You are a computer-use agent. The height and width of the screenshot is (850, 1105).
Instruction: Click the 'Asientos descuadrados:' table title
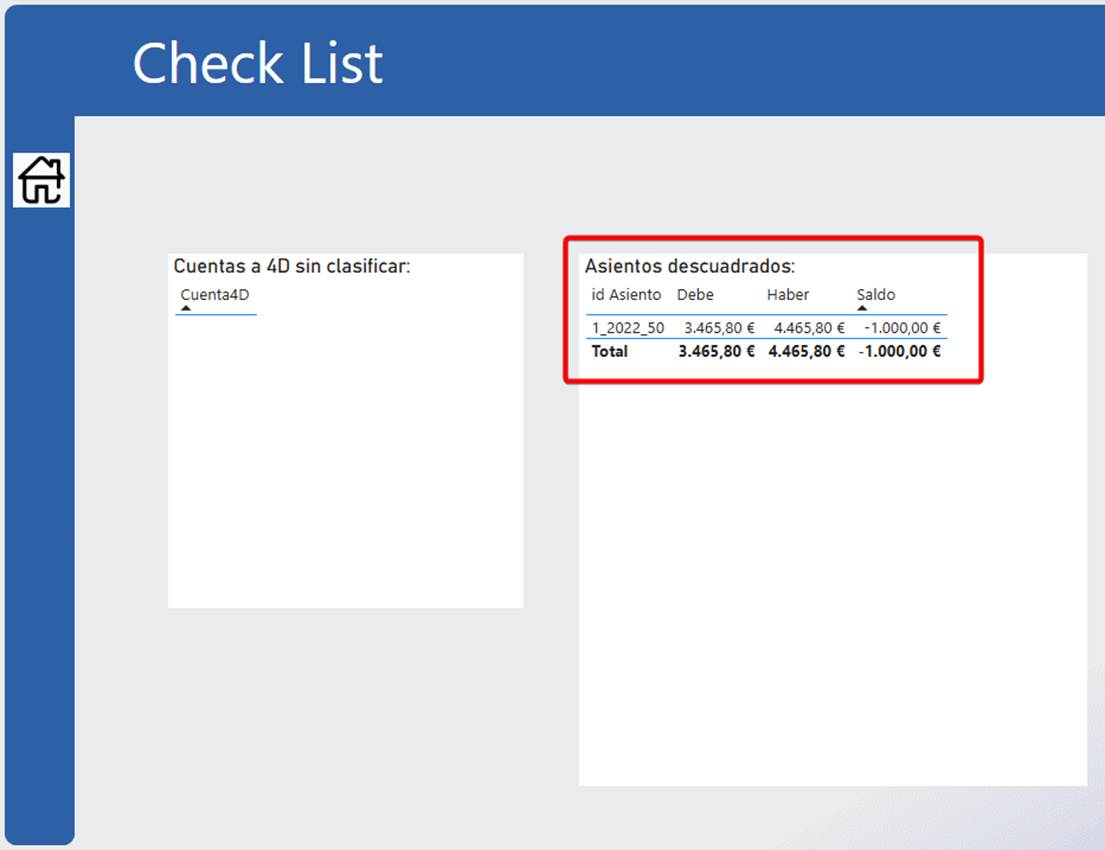tap(690, 266)
